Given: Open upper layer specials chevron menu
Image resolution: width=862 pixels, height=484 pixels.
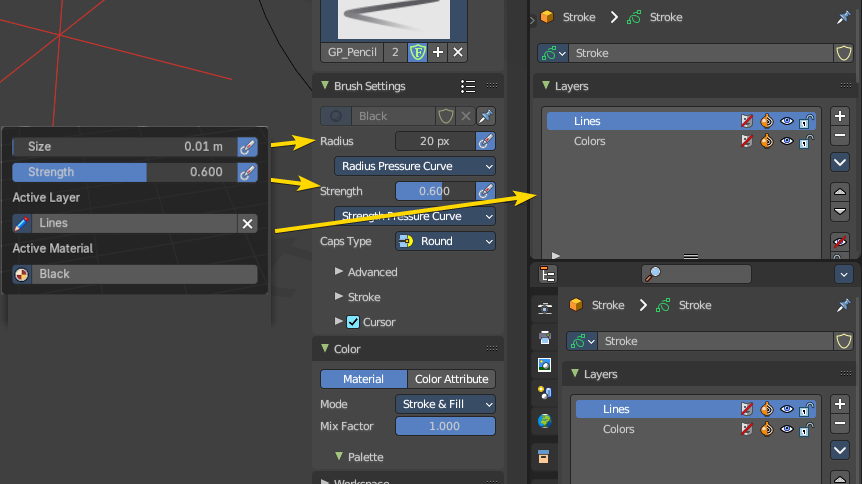Looking at the screenshot, I should 840,162.
